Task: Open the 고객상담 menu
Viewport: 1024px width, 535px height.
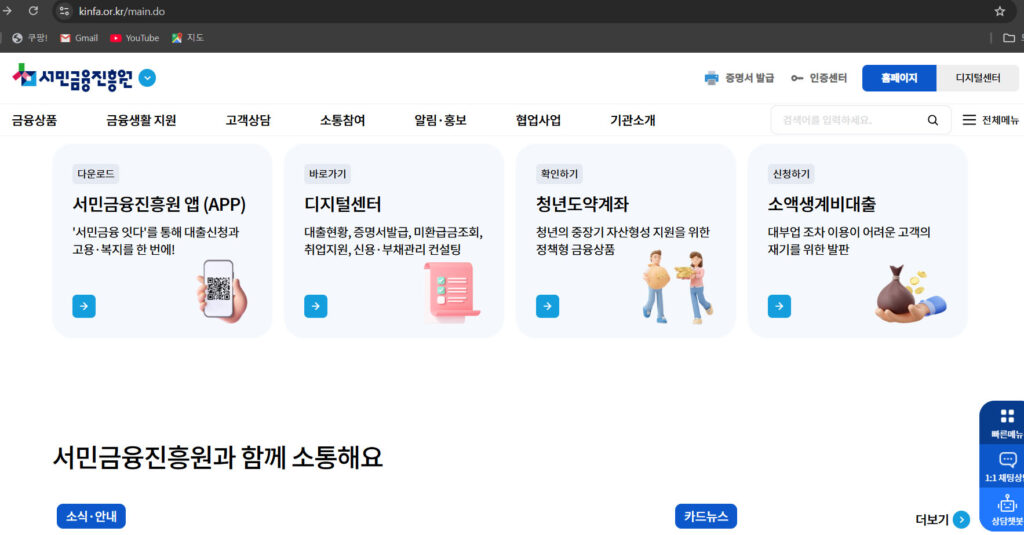Action: click(248, 120)
